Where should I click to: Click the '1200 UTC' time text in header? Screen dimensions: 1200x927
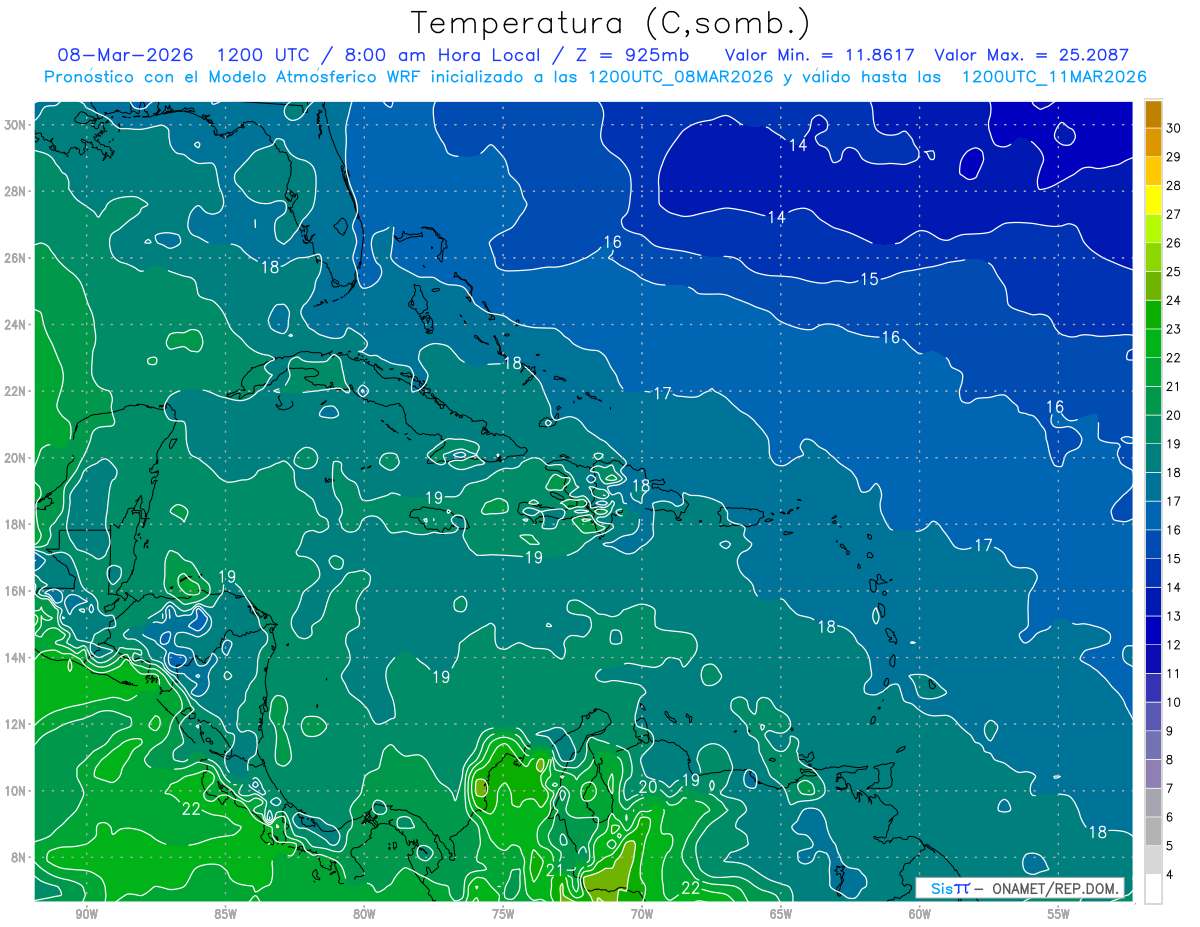pos(264,55)
